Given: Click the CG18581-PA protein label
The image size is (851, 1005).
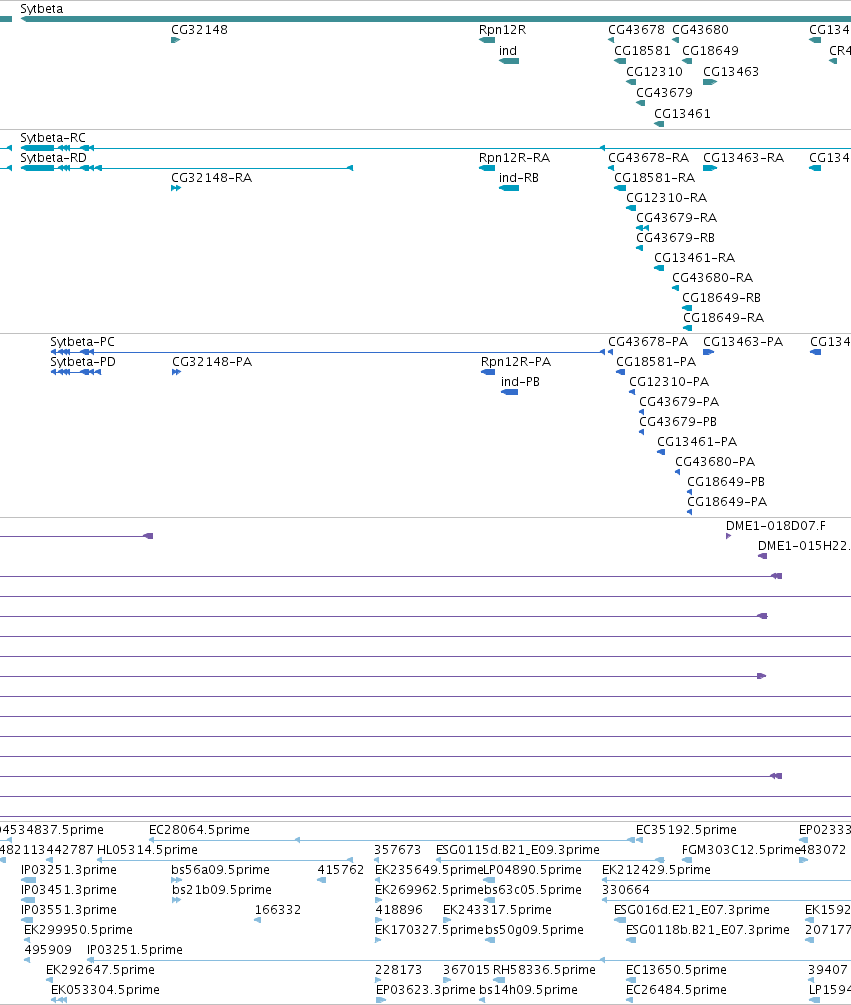Looking at the screenshot, I should pos(656,361).
